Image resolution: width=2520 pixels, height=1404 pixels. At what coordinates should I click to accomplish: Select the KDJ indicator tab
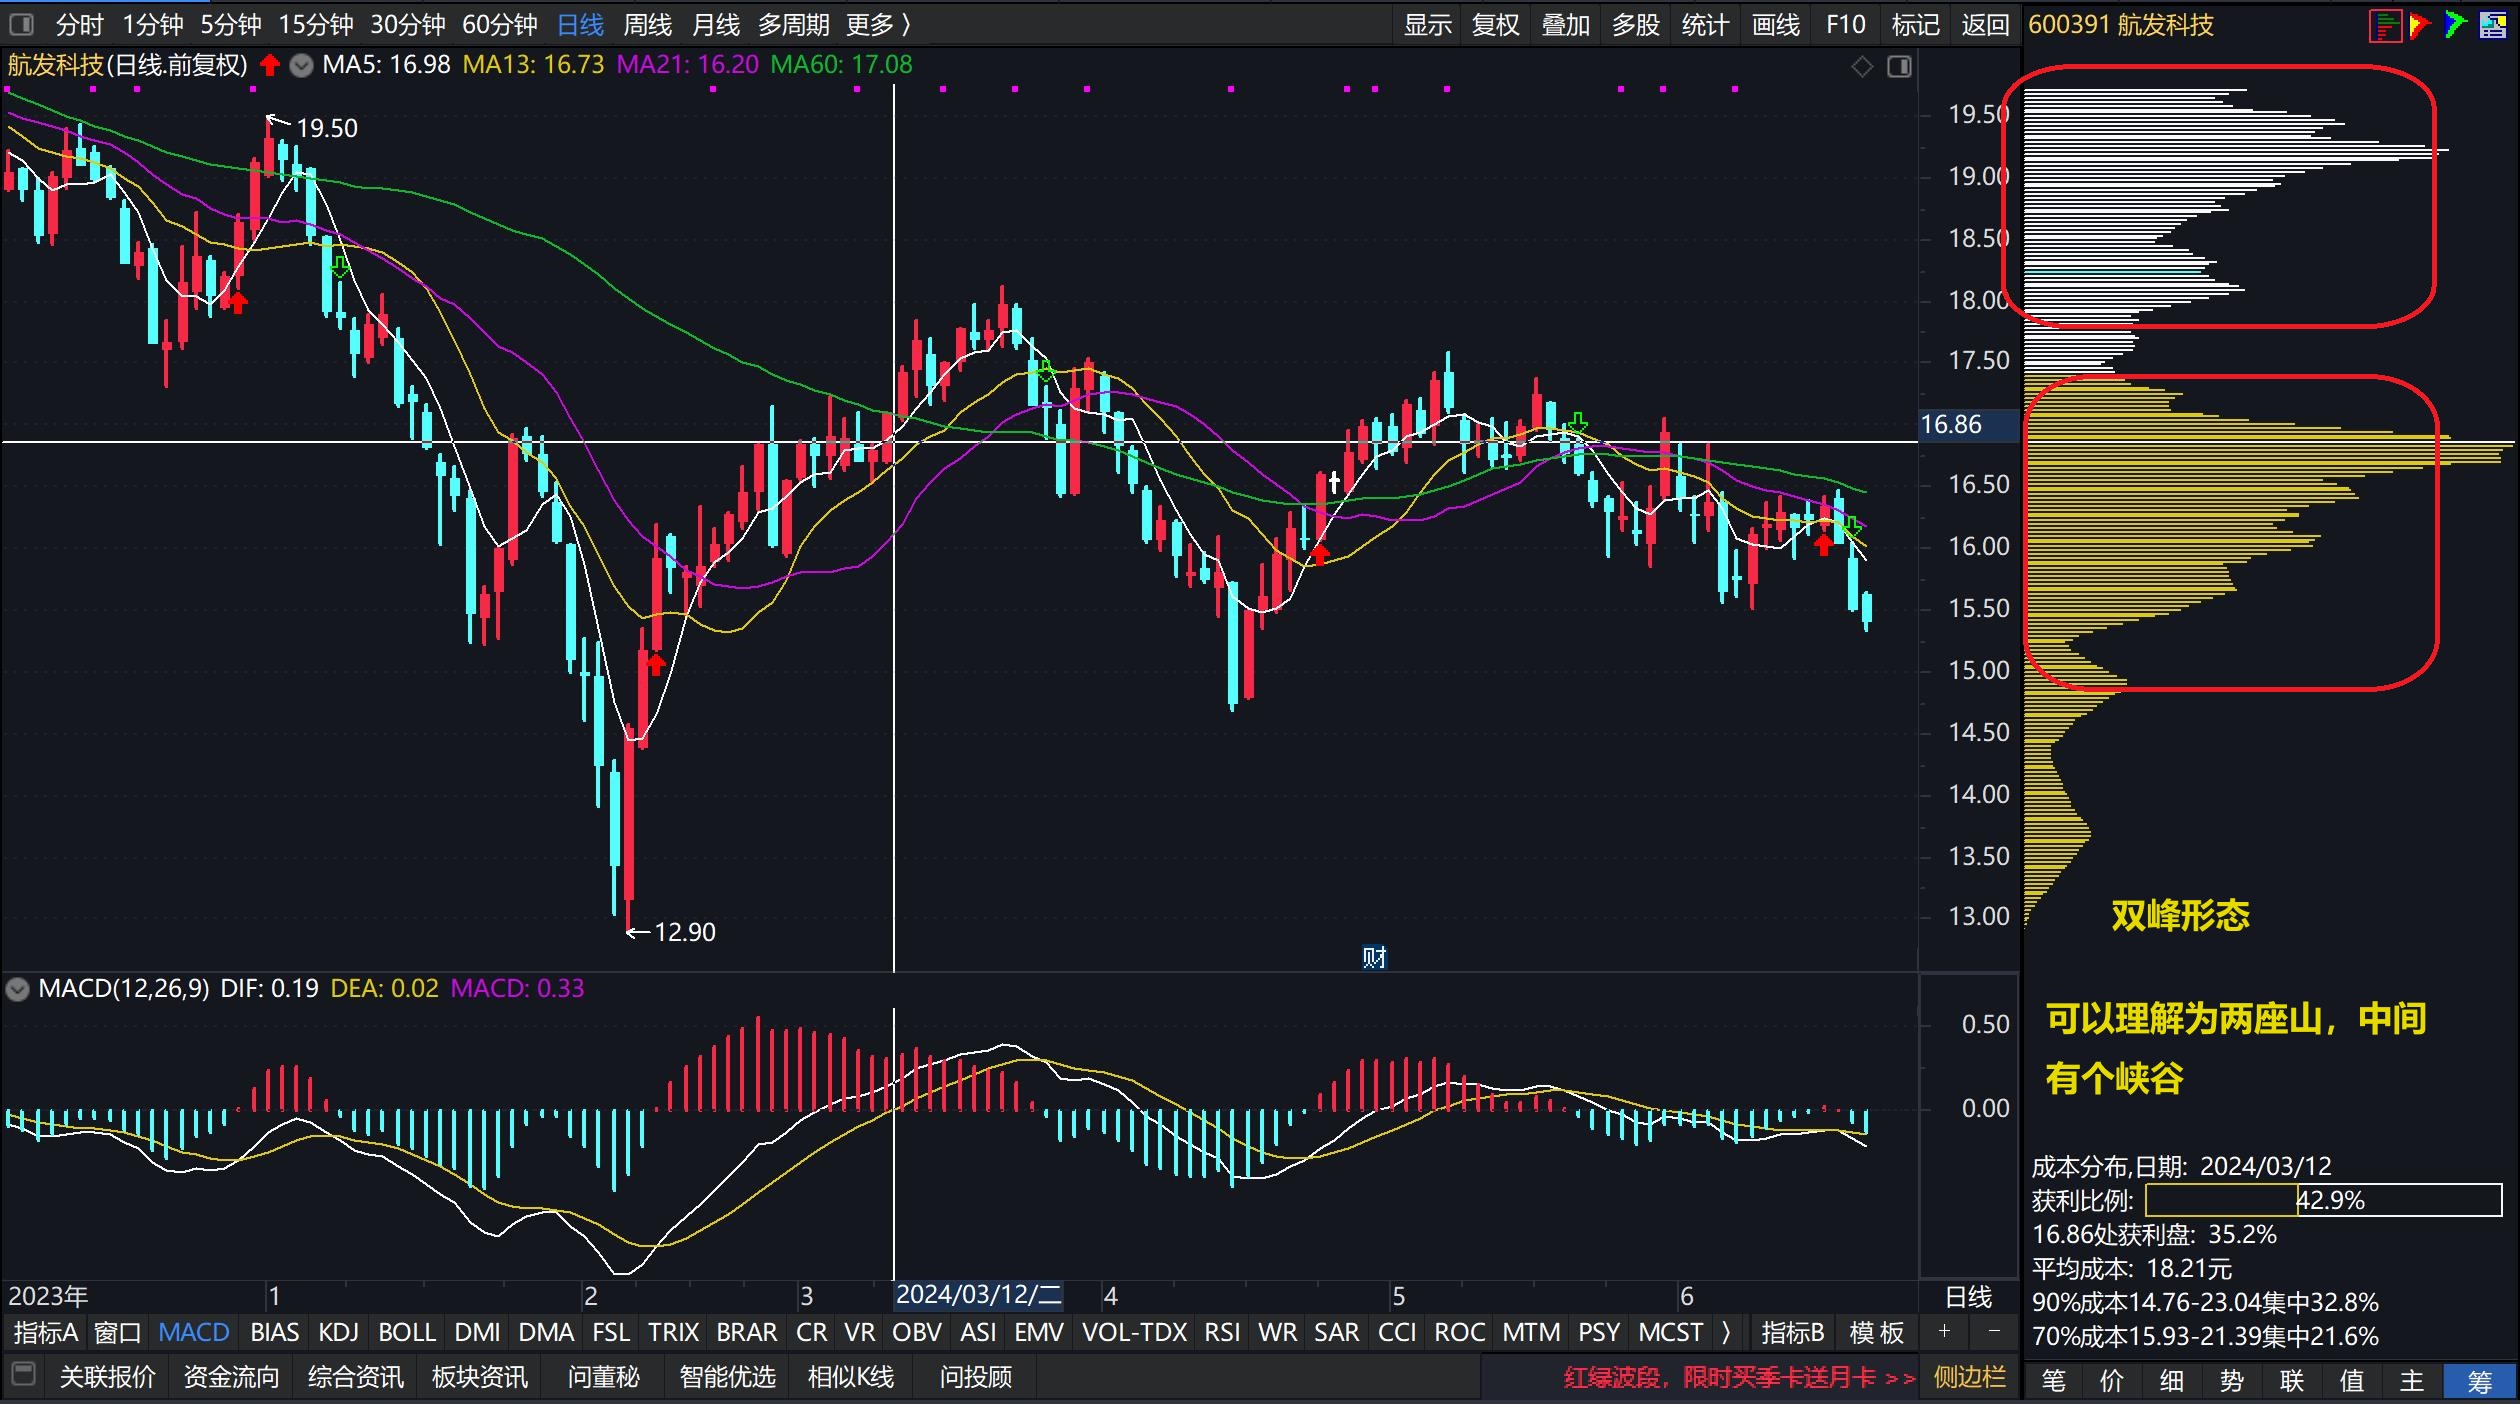pos(338,1332)
